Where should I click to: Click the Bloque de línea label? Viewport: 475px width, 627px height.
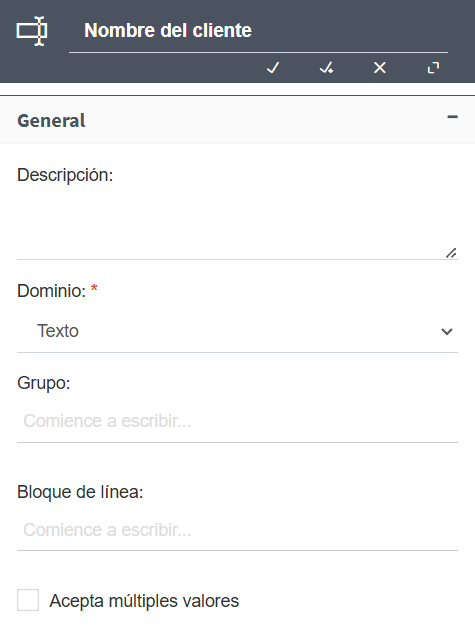click(80, 492)
